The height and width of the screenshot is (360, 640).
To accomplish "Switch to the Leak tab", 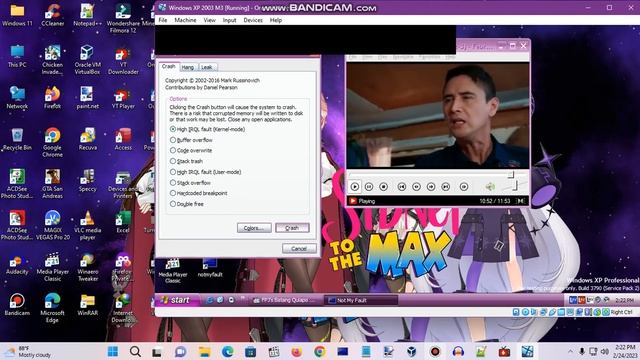I will (207, 67).
